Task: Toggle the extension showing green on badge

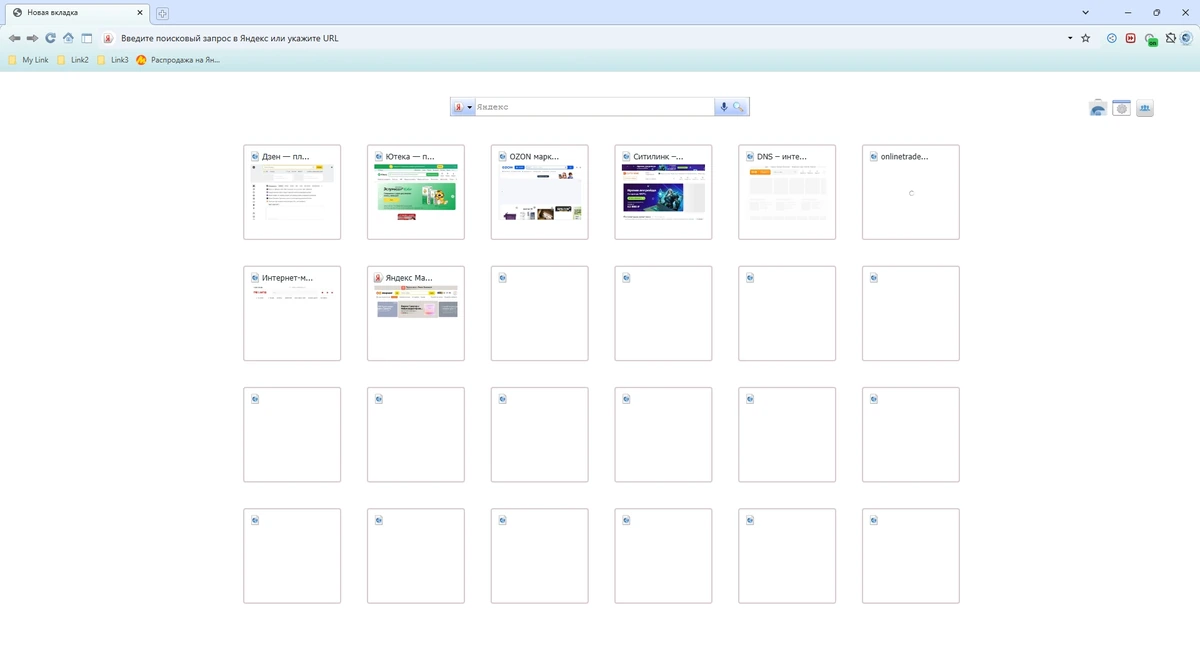Action: [1151, 39]
